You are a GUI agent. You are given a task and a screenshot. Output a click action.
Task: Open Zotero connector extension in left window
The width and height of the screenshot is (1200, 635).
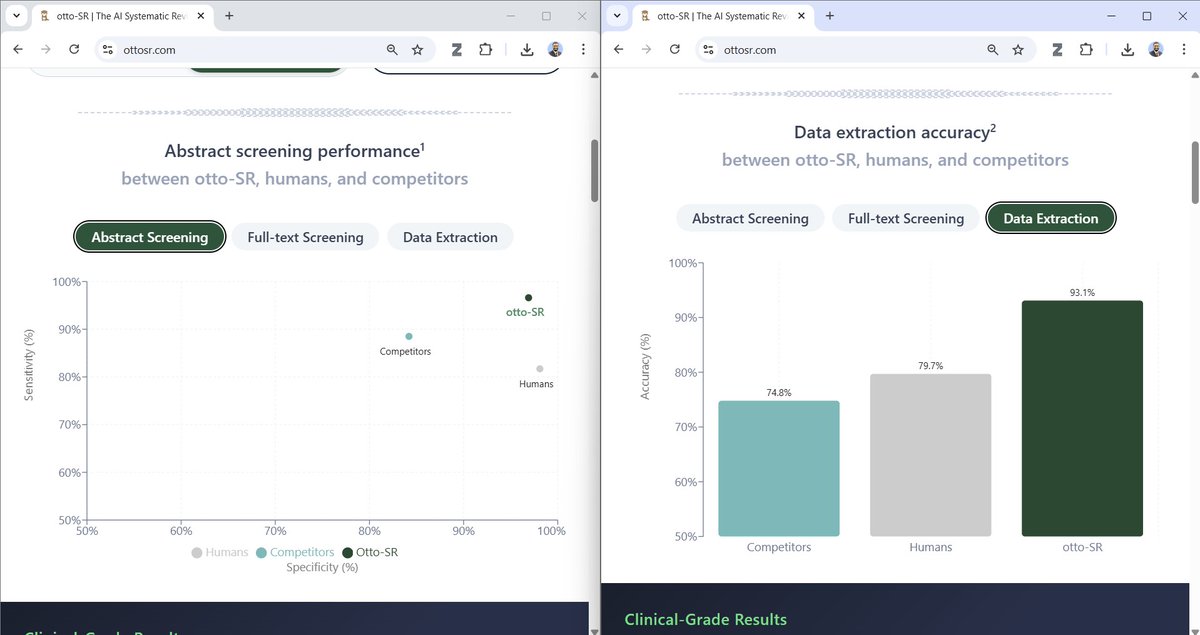point(457,50)
